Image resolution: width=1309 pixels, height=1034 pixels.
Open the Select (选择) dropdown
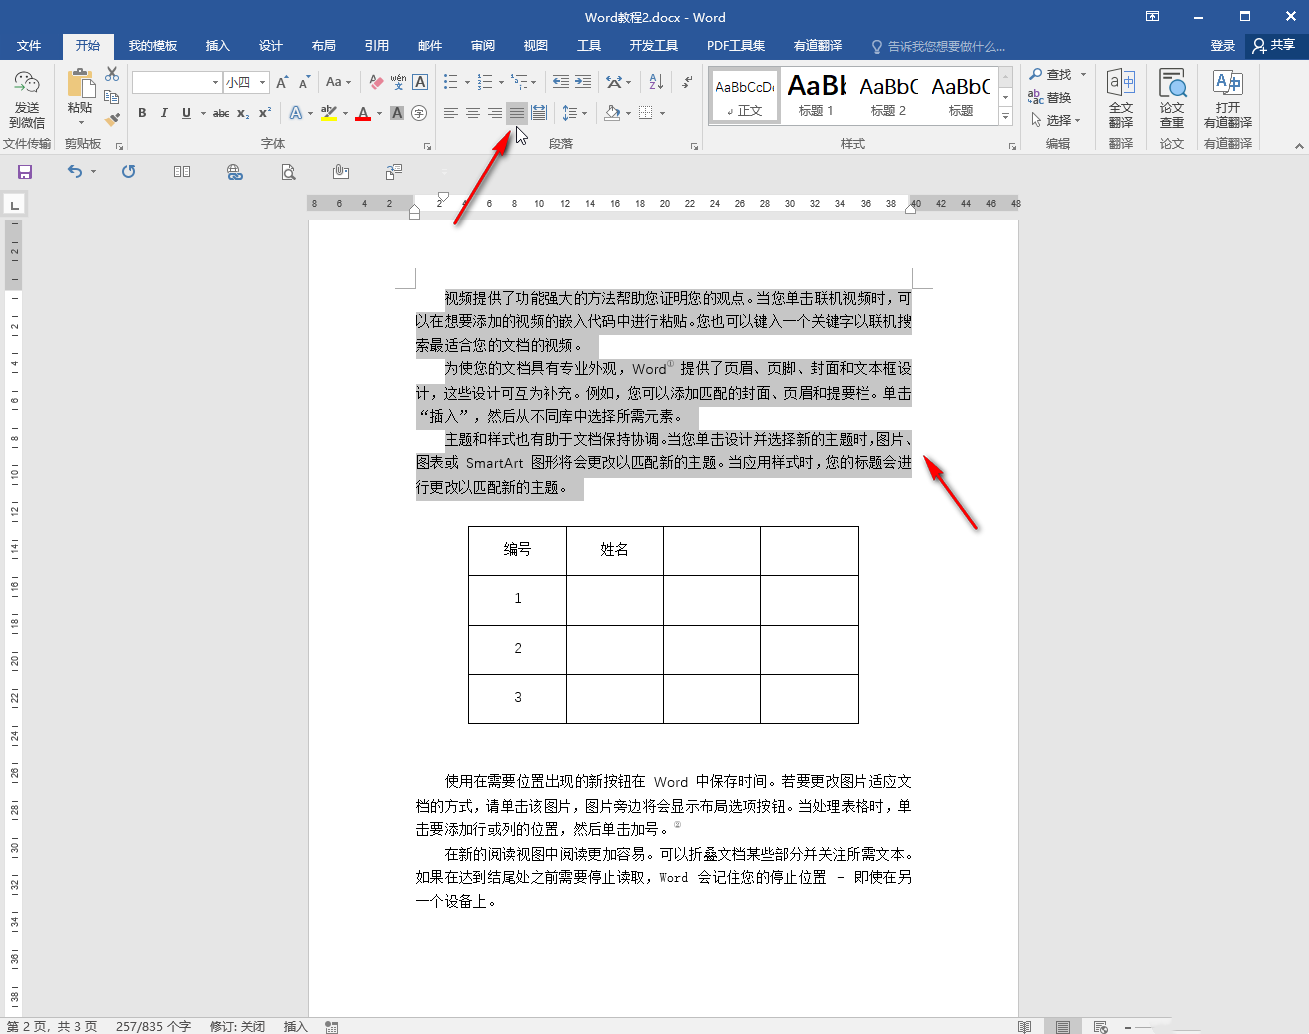(x=1056, y=120)
